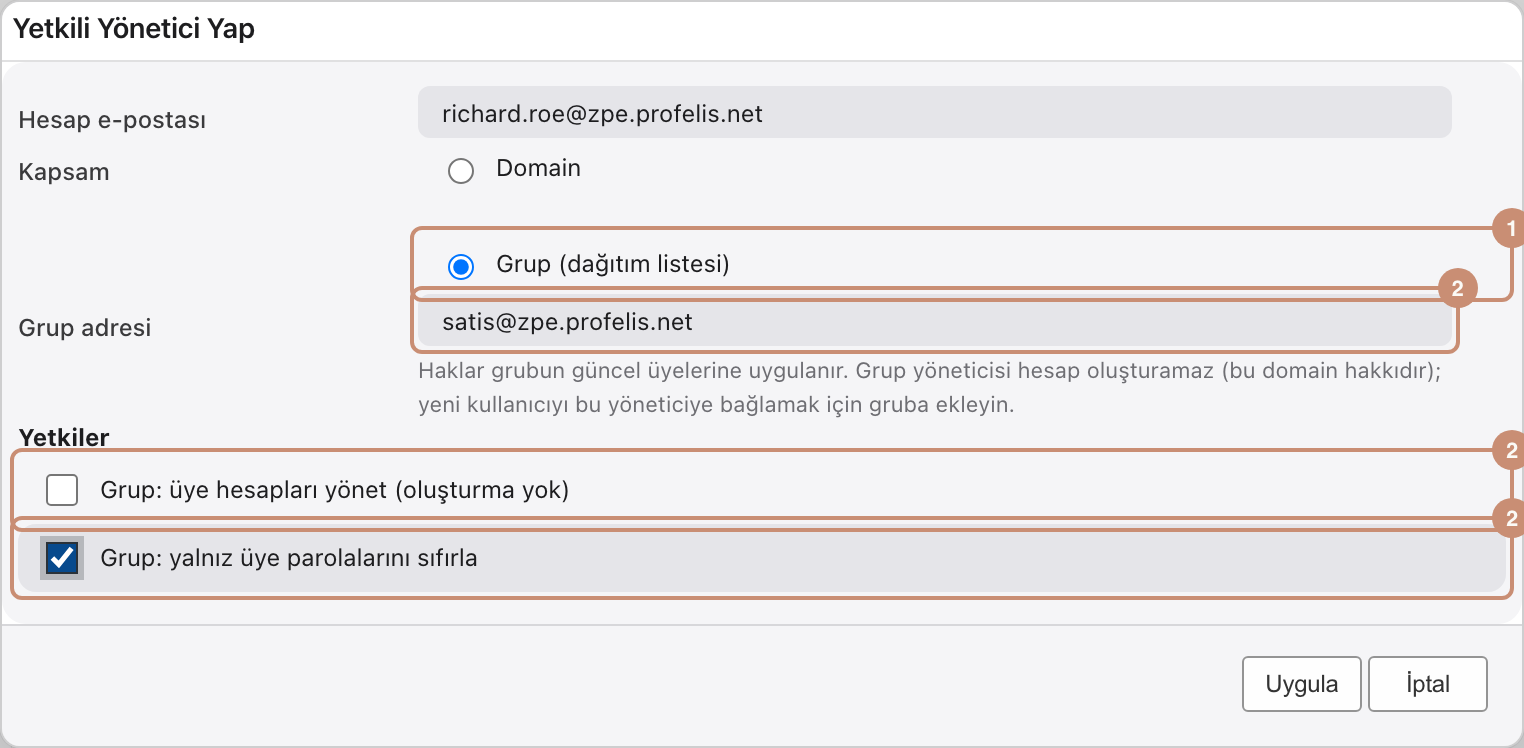
Task: Click the Yetkiler heading
Action: coord(64,436)
